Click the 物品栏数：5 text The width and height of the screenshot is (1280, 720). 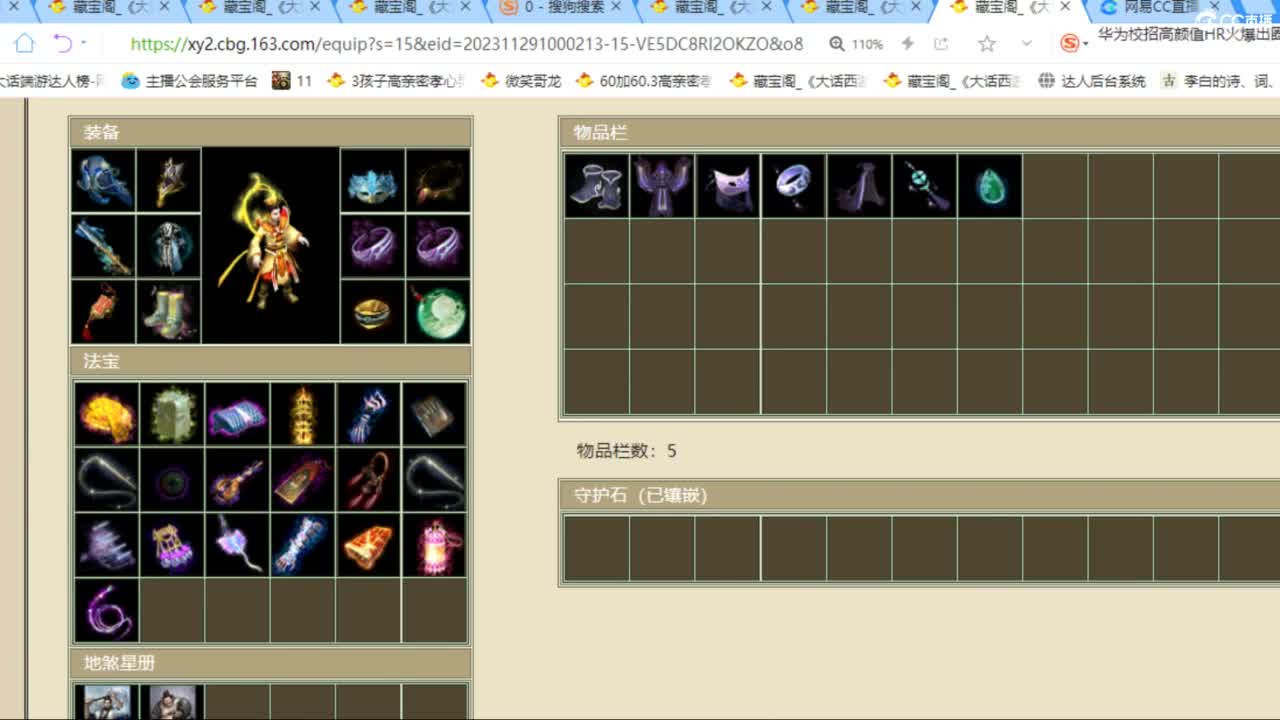click(626, 451)
